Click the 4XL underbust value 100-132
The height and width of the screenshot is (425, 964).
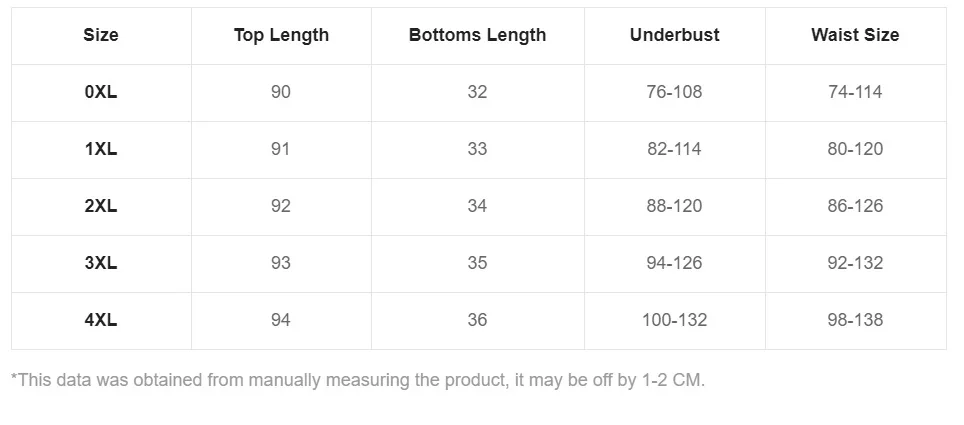tap(674, 320)
